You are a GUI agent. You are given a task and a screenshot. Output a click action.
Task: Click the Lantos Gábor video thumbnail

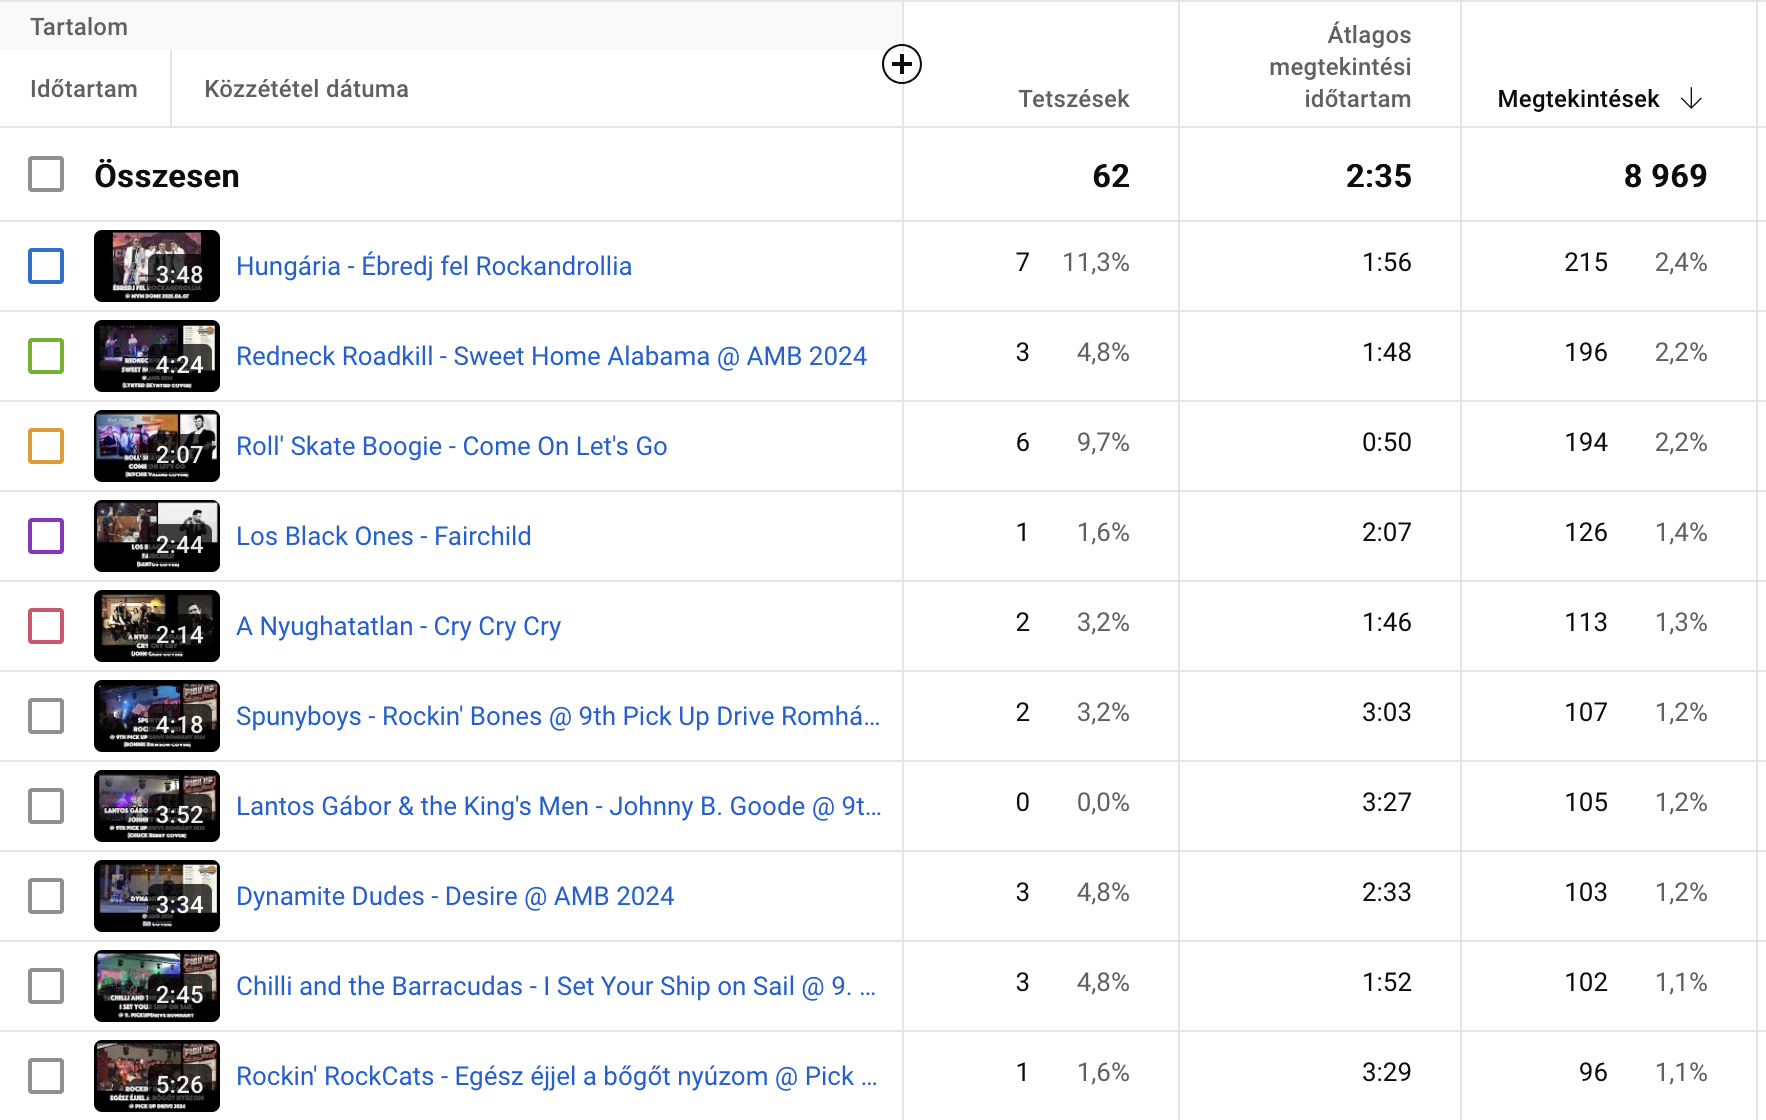[157, 806]
